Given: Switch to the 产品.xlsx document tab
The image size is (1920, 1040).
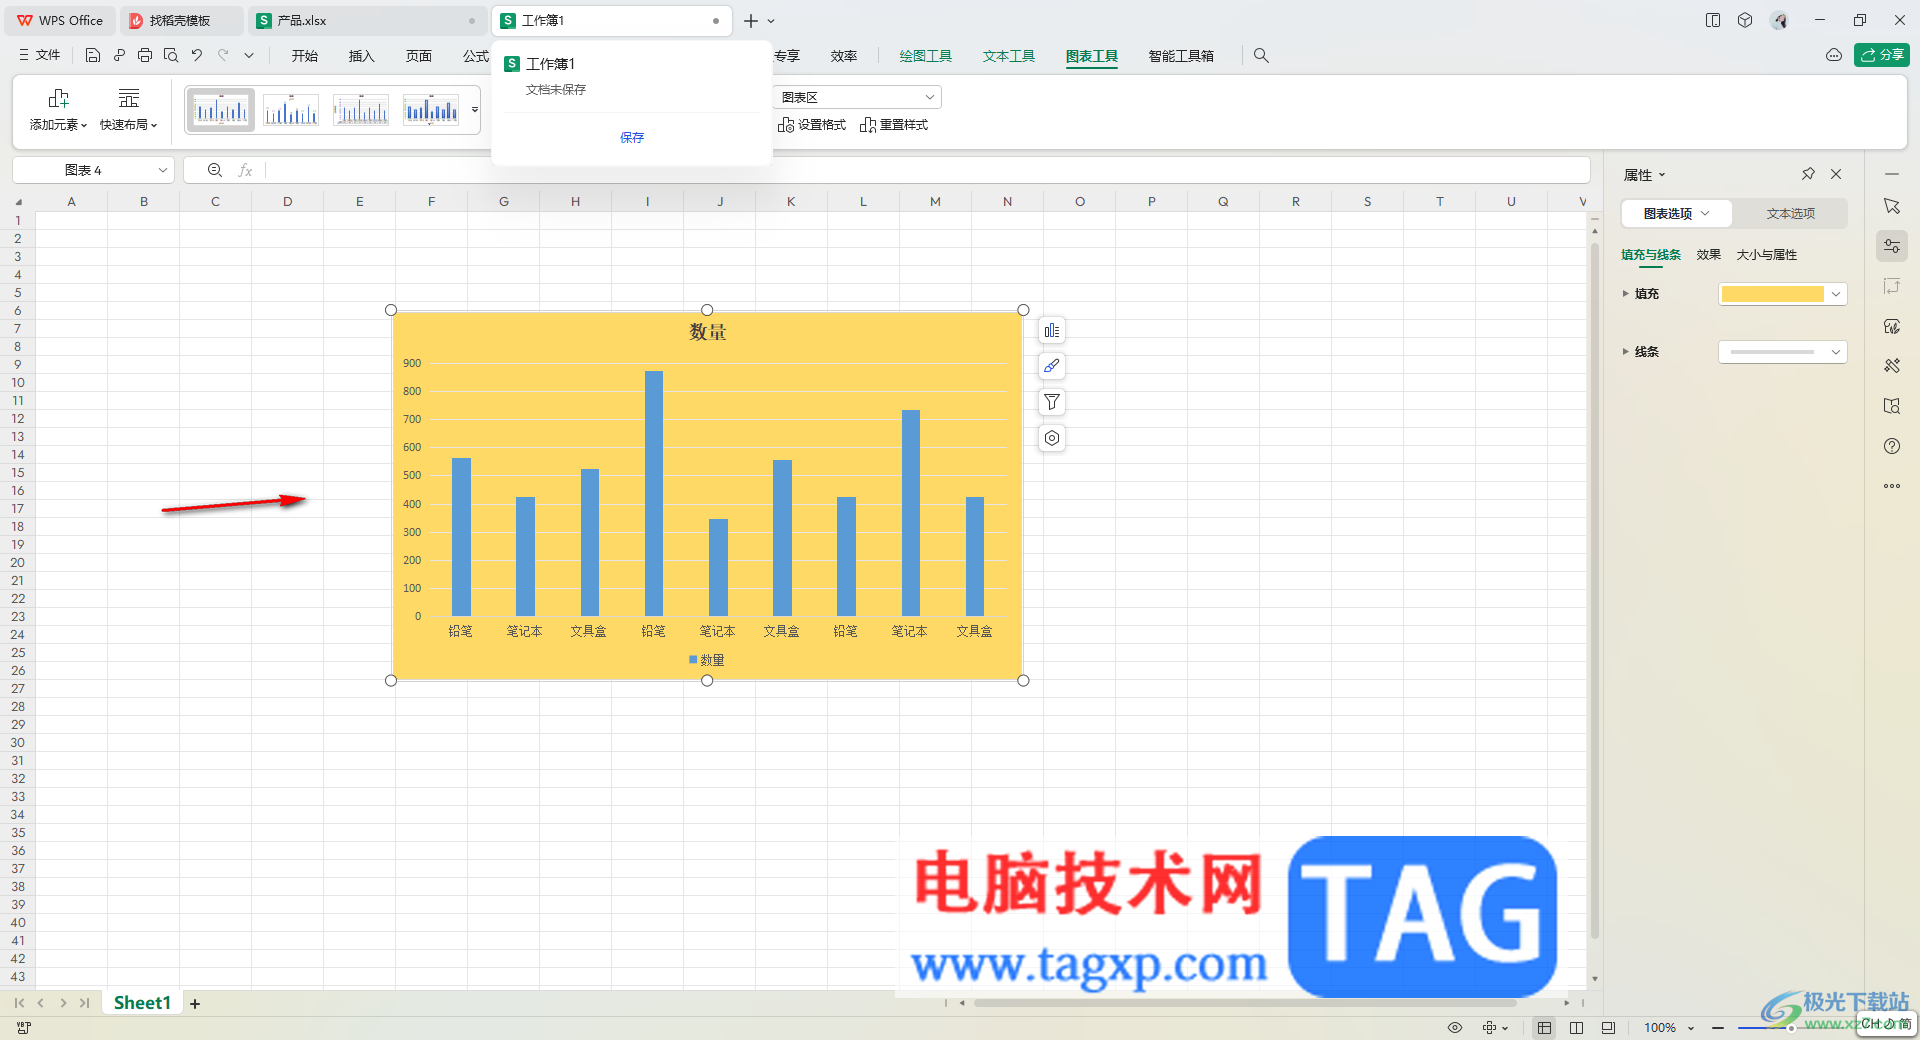Looking at the screenshot, I should (366, 20).
